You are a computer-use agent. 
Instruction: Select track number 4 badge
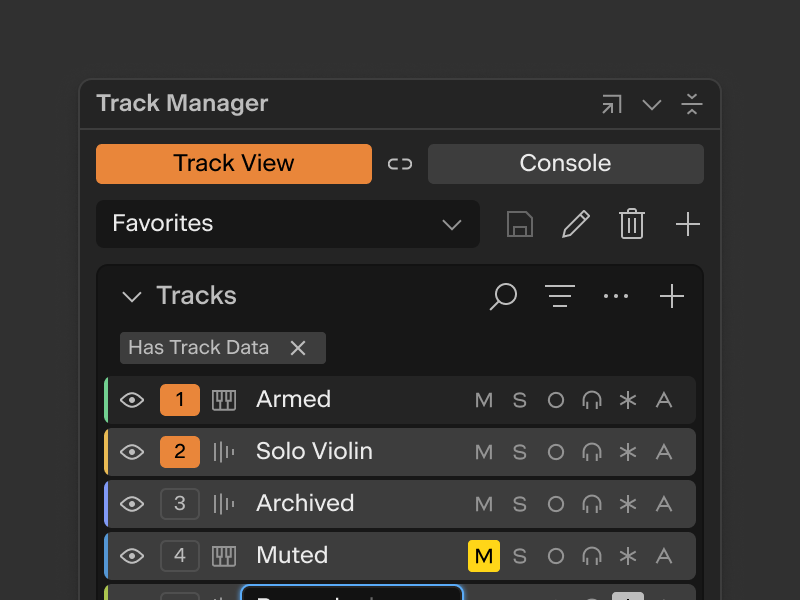[x=180, y=556]
